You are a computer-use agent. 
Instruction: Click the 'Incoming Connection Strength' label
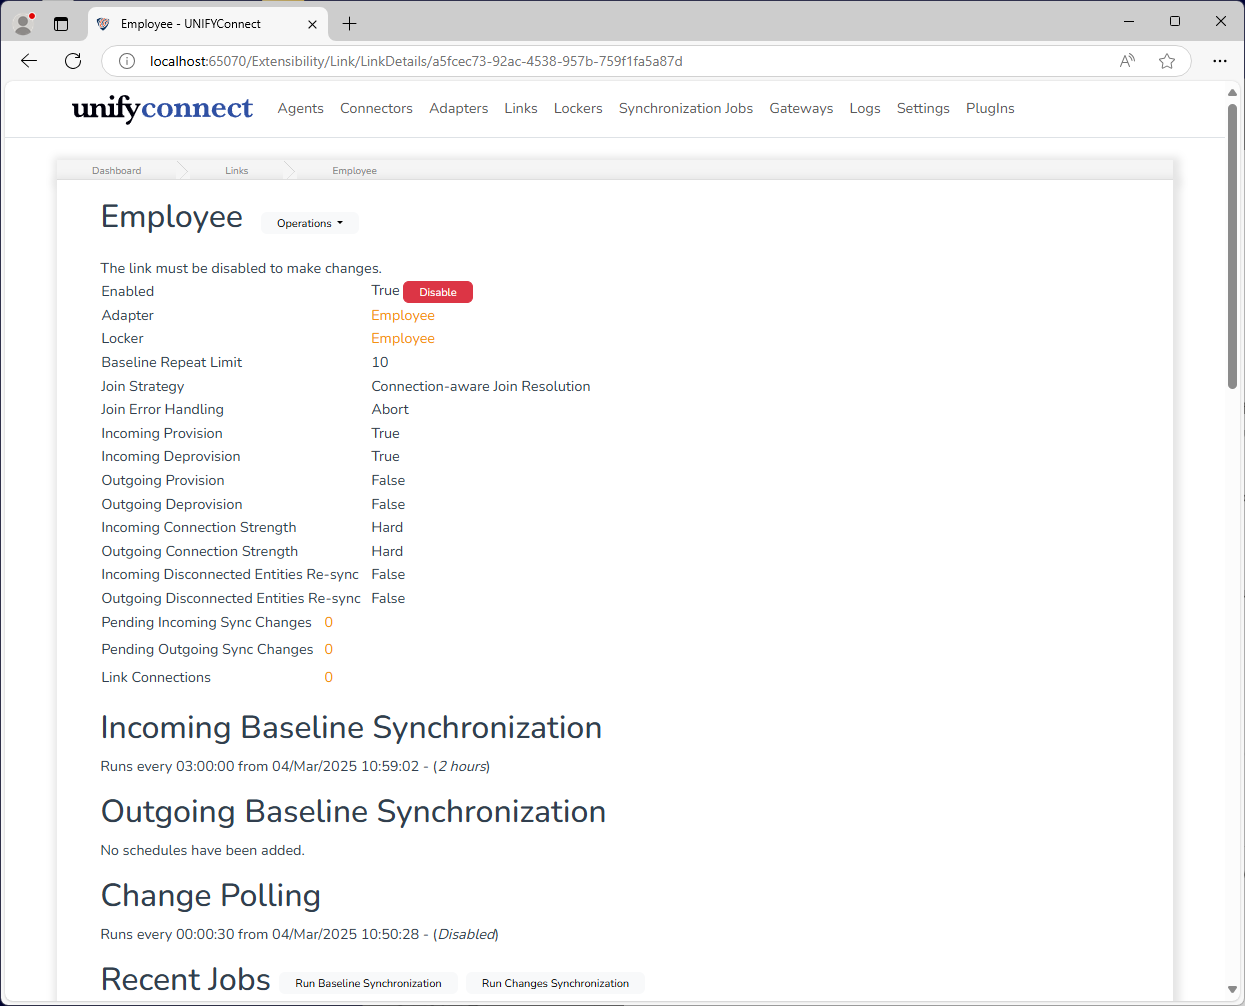point(199,527)
